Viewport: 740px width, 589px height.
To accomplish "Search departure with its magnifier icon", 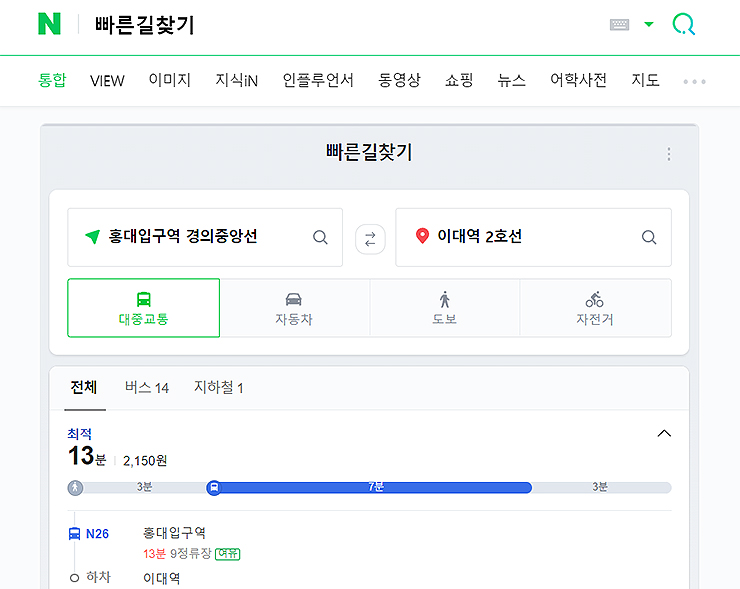I will pos(320,237).
